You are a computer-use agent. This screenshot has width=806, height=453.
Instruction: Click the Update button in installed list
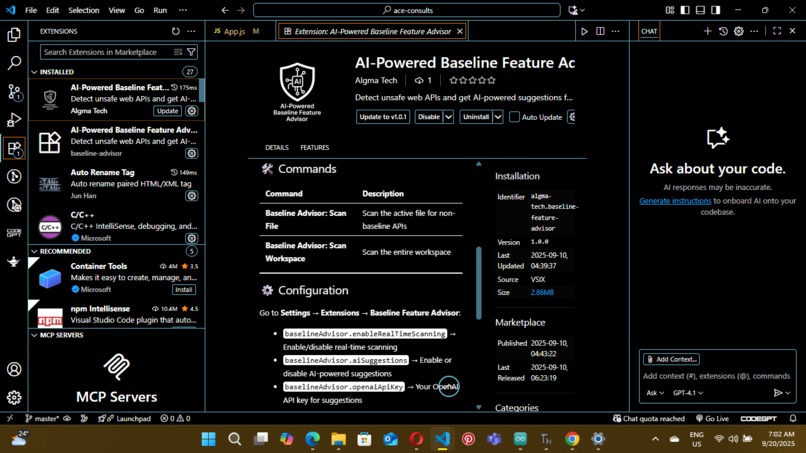[168, 111]
